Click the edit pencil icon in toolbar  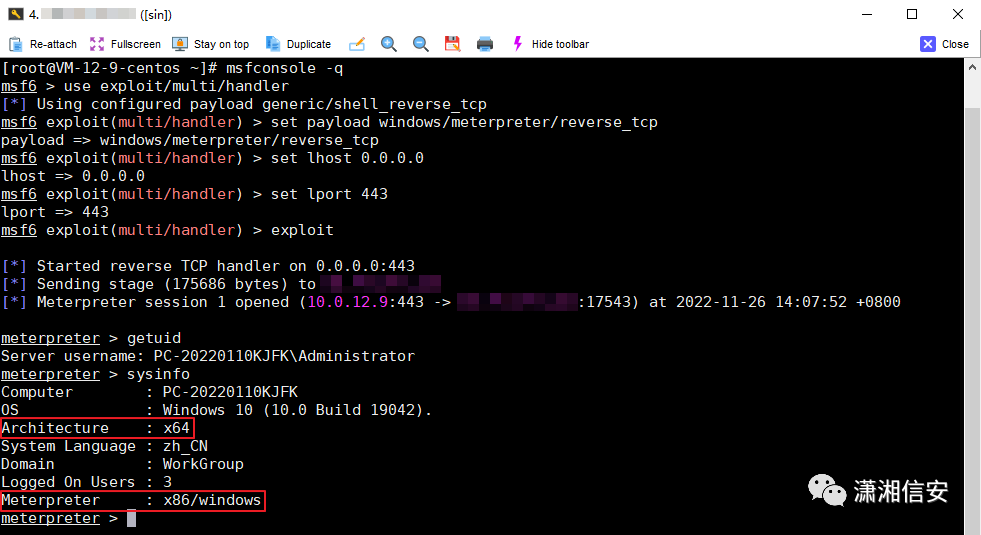357,44
